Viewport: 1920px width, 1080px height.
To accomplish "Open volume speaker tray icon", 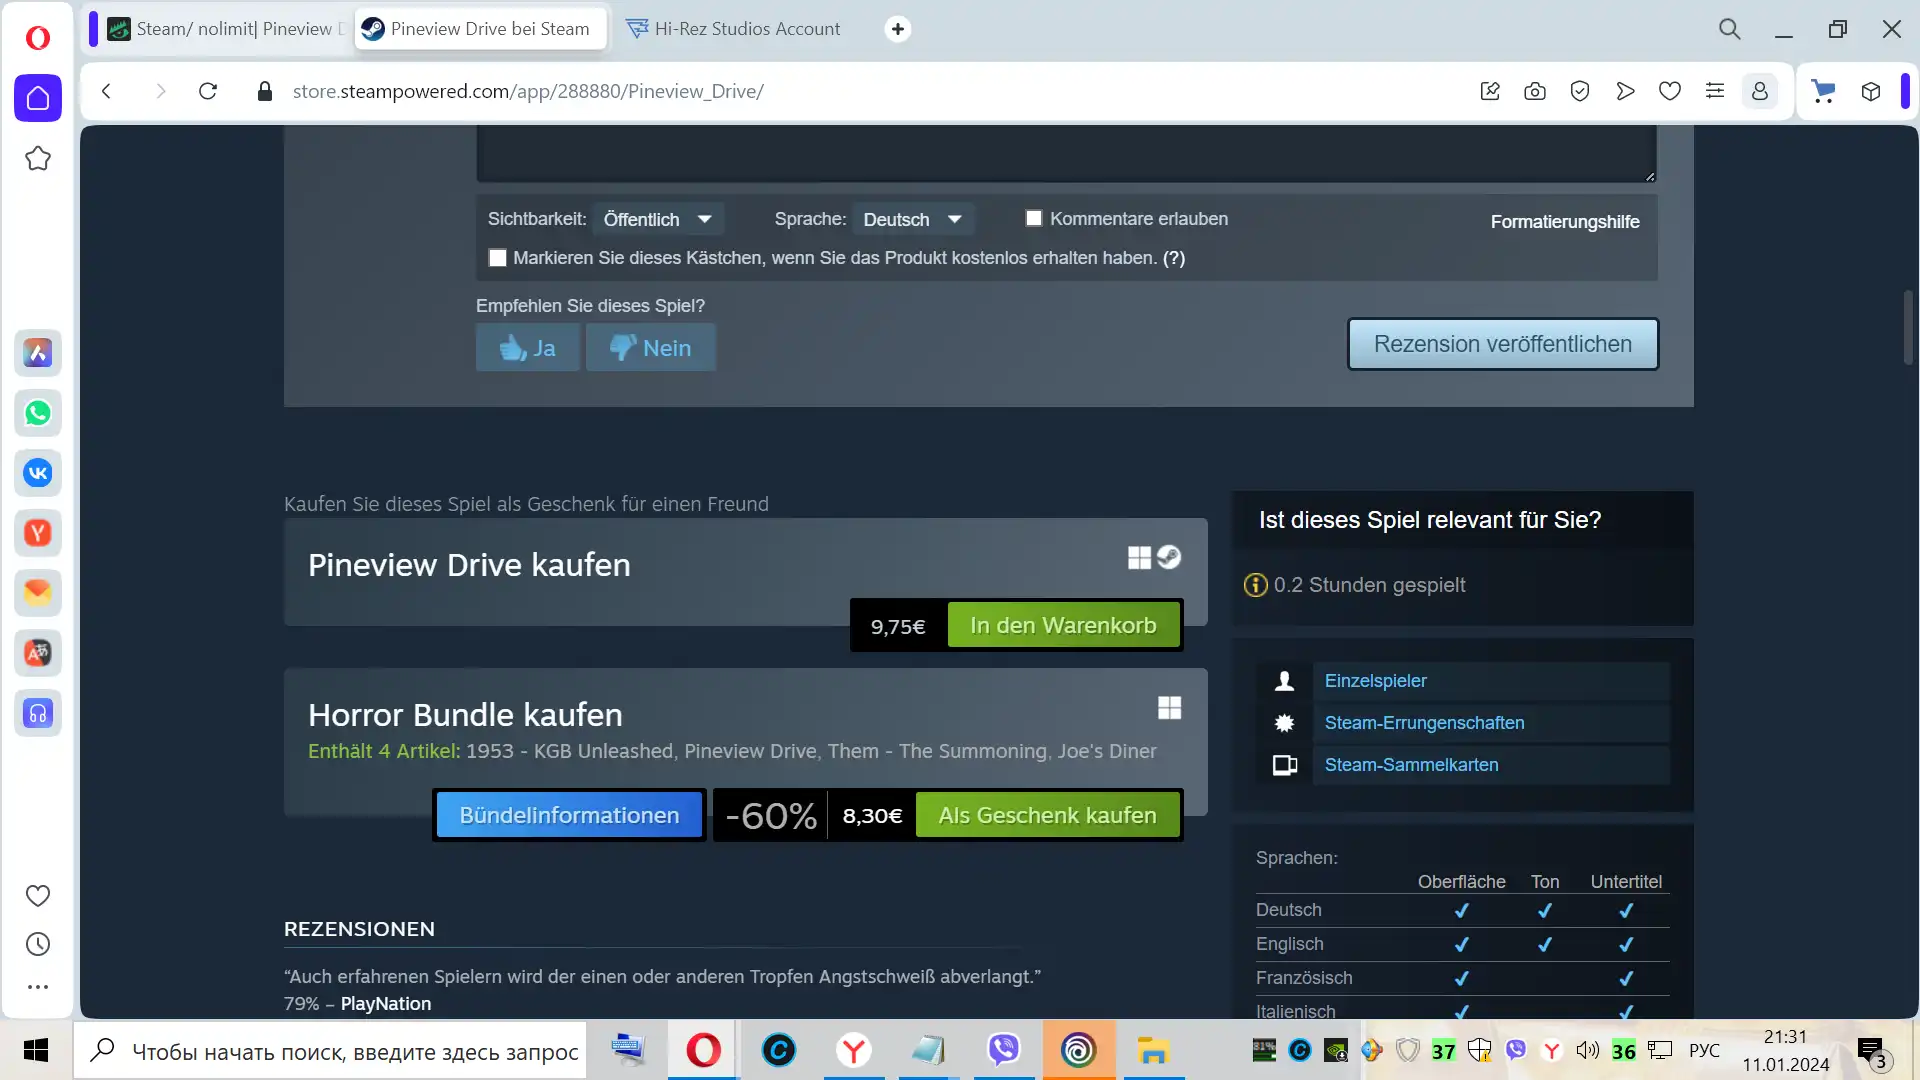I will pyautogui.click(x=1588, y=1050).
